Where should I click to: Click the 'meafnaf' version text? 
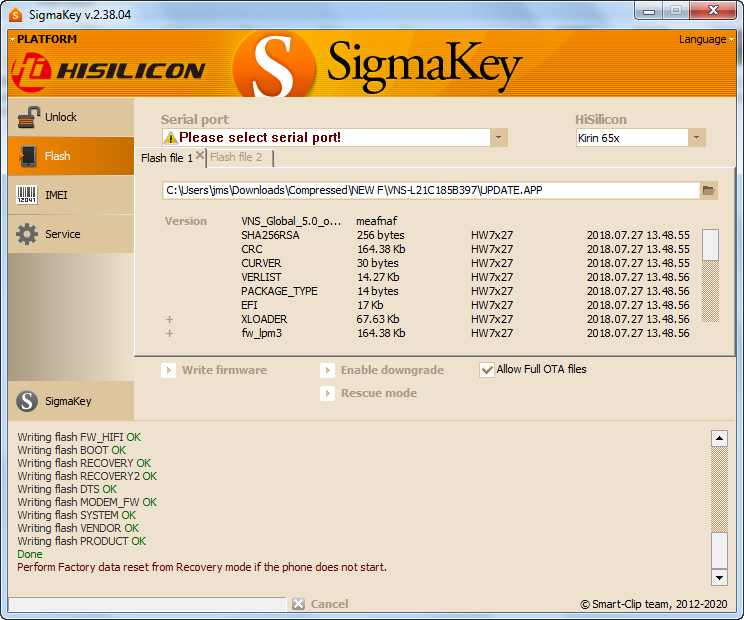point(377,221)
